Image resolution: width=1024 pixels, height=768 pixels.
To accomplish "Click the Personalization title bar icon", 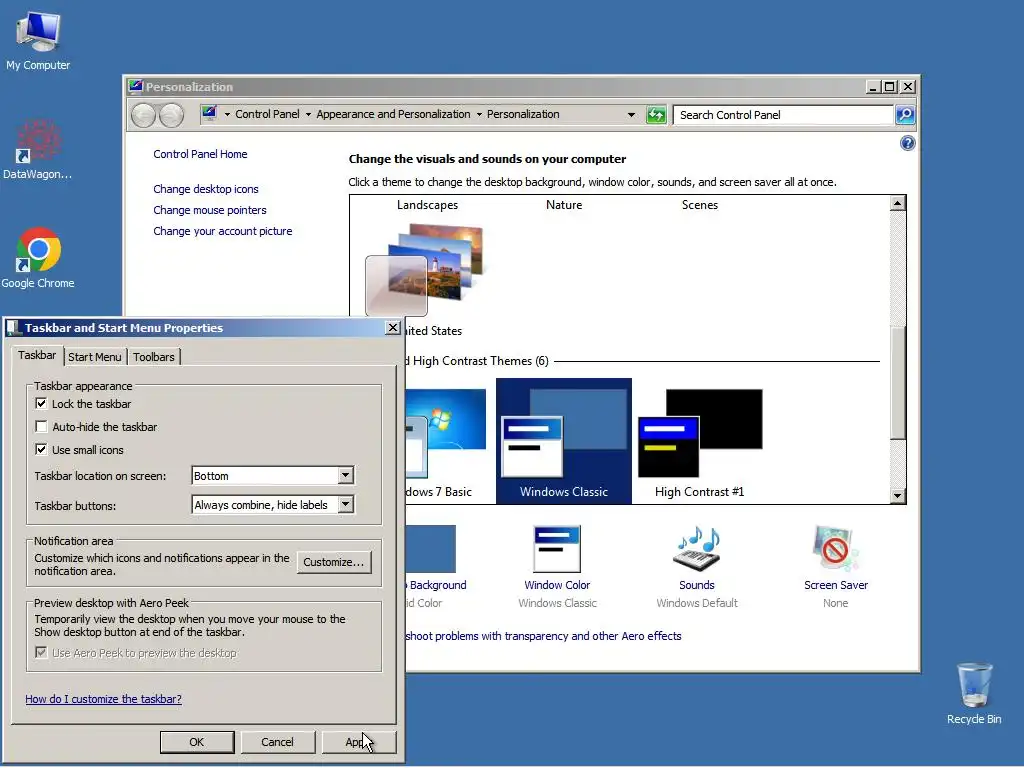I will click(135, 86).
